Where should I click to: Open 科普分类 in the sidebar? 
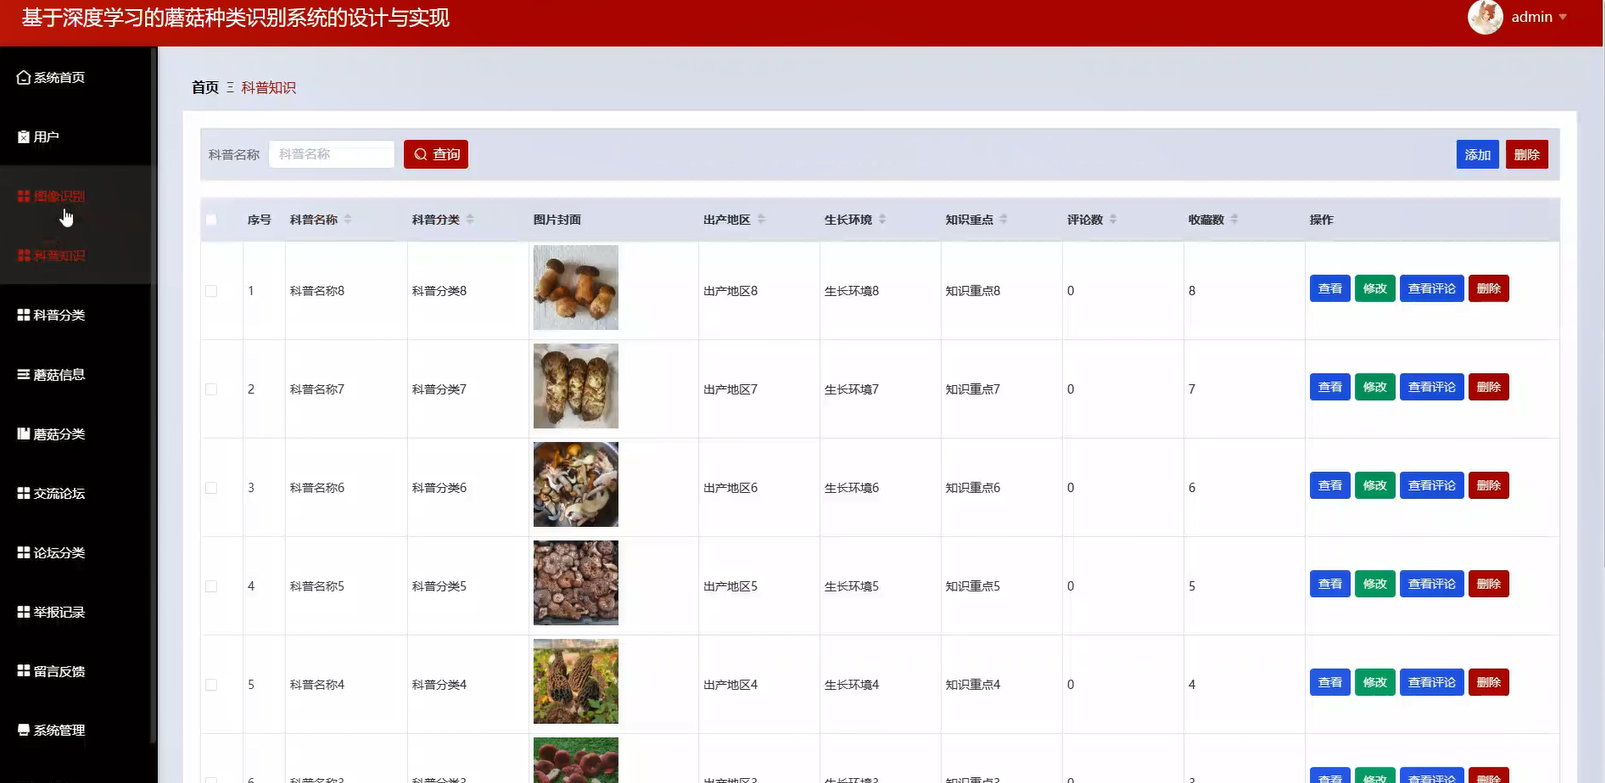click(51, 315)
